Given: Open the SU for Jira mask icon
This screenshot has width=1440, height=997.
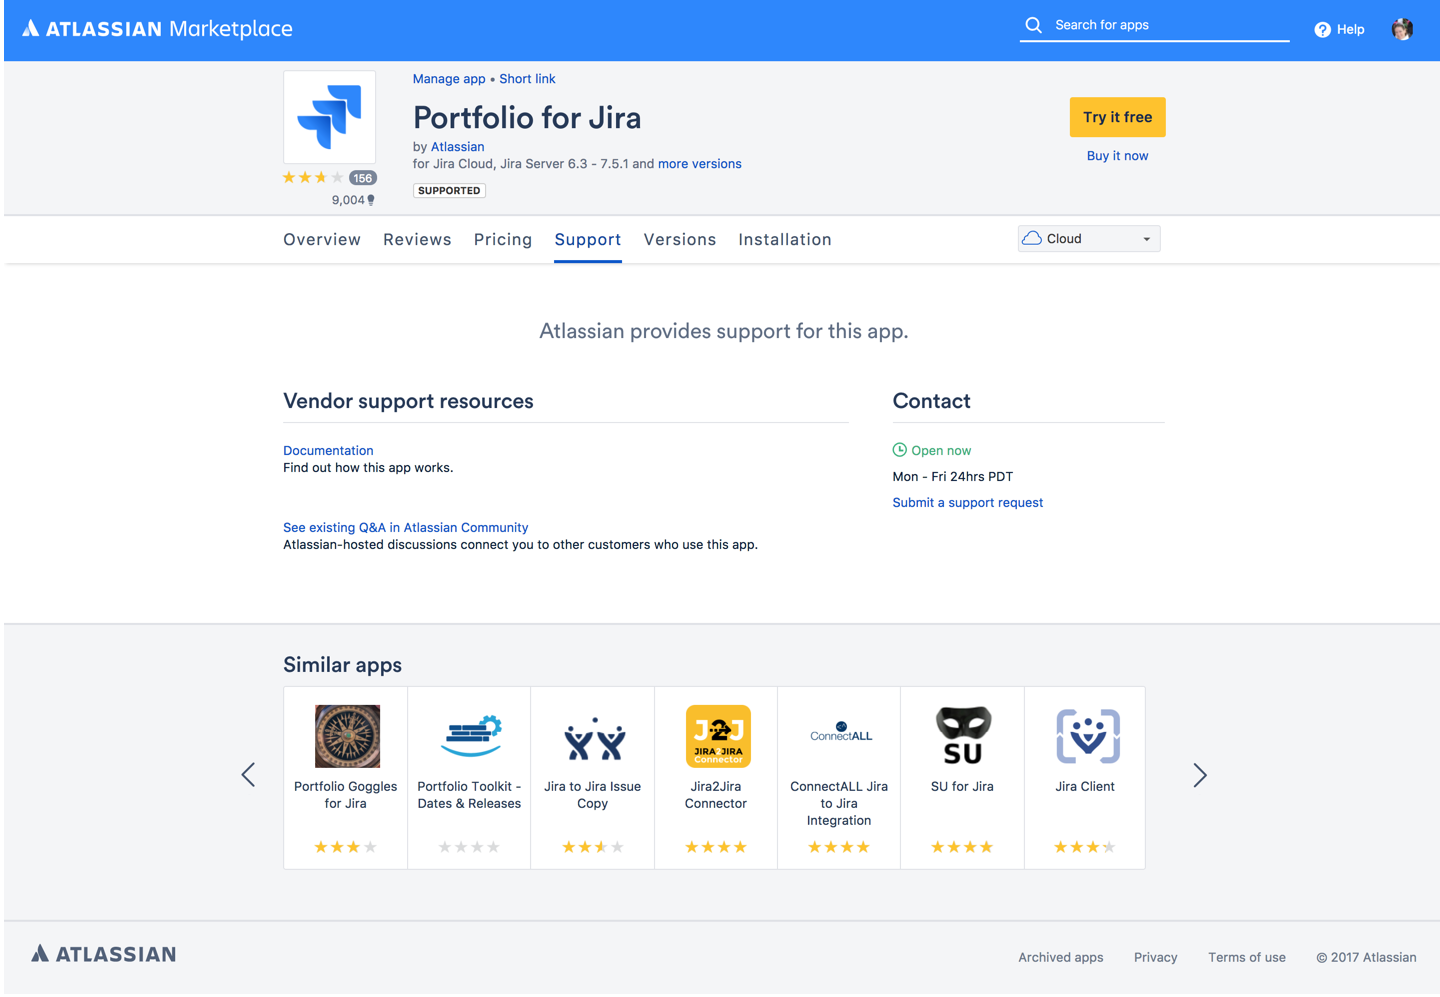Looking at the screenshot, I should click(963, 735).
